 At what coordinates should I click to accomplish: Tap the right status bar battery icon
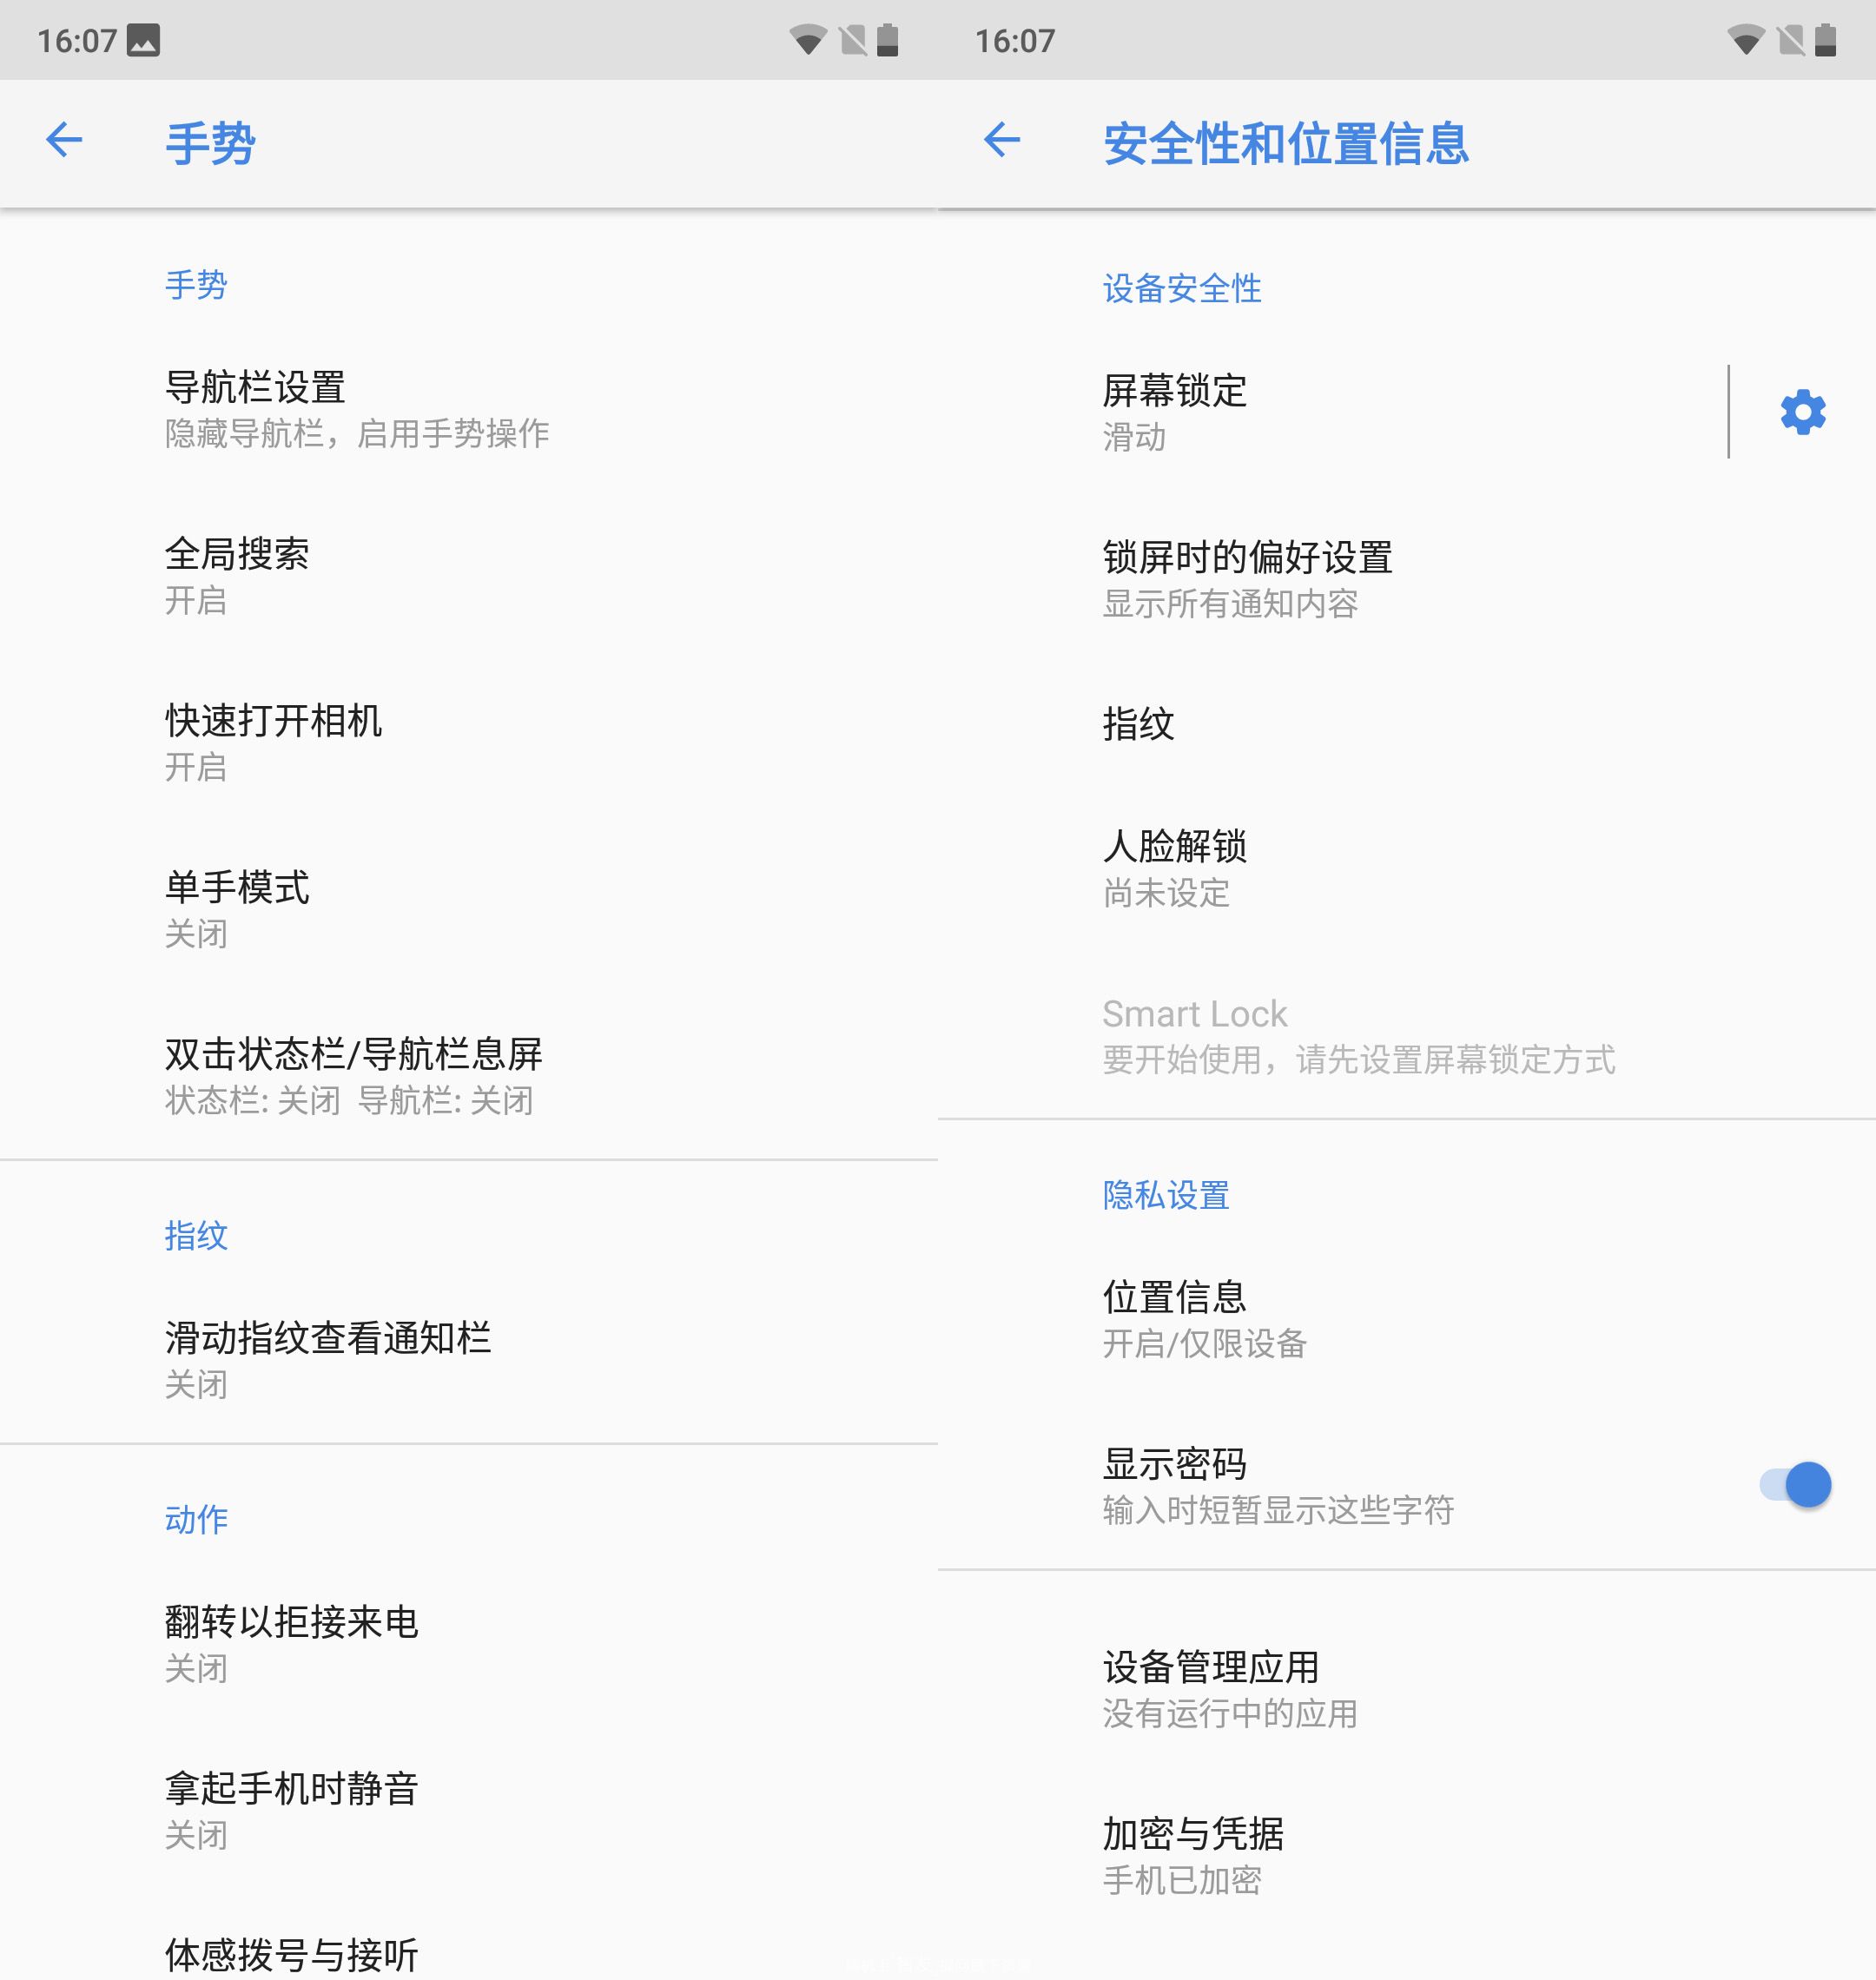1825,41
